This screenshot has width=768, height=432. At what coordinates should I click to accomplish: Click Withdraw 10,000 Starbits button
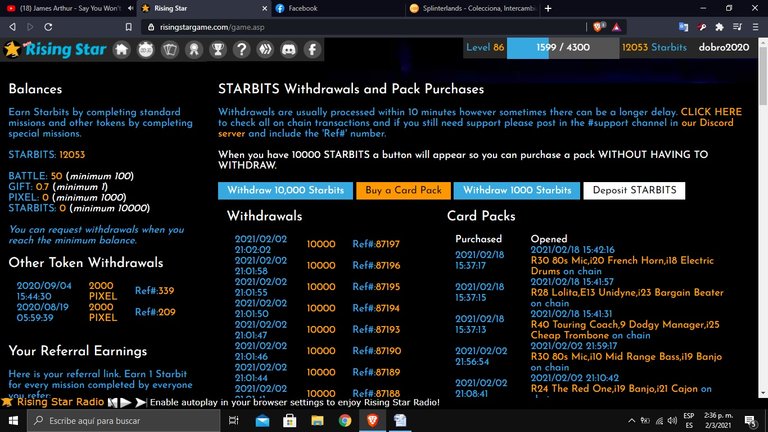tap(285, 191)
